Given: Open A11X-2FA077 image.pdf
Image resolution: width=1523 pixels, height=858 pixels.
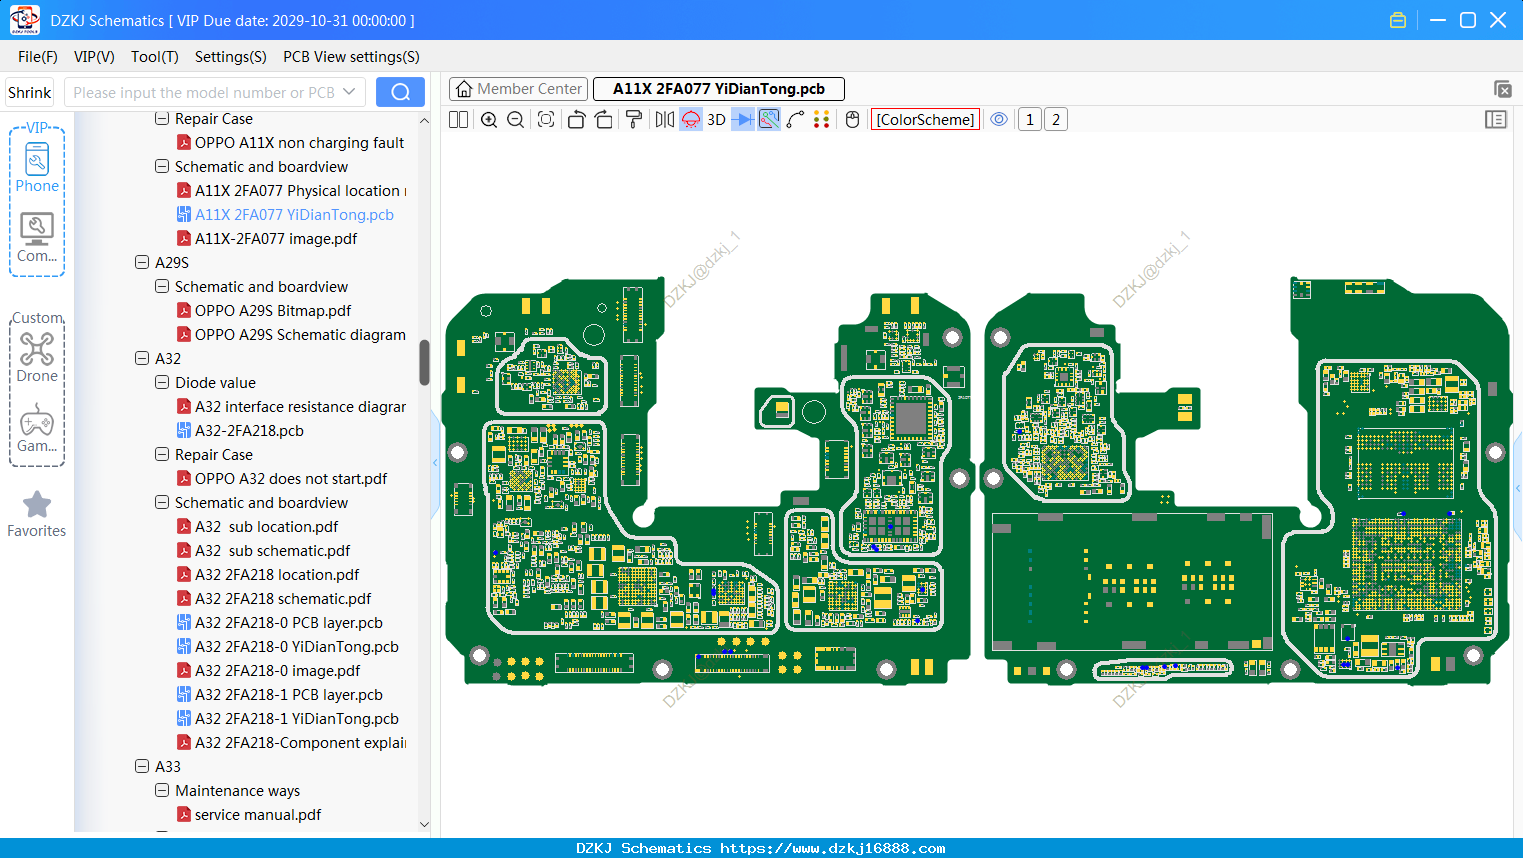Looking at the screenshot, I should [x=276, y=239].
